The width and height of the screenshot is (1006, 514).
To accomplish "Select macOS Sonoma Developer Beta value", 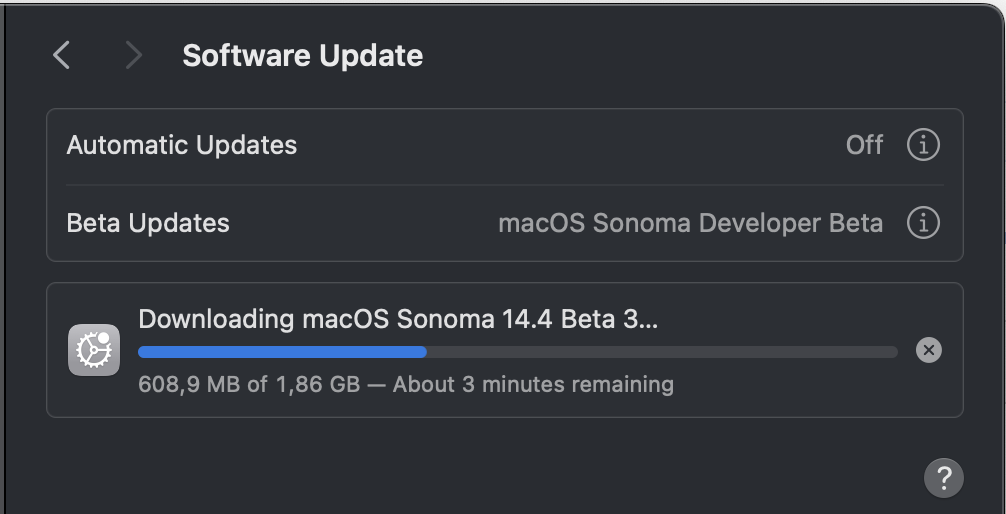I will [x=690, y=223].
